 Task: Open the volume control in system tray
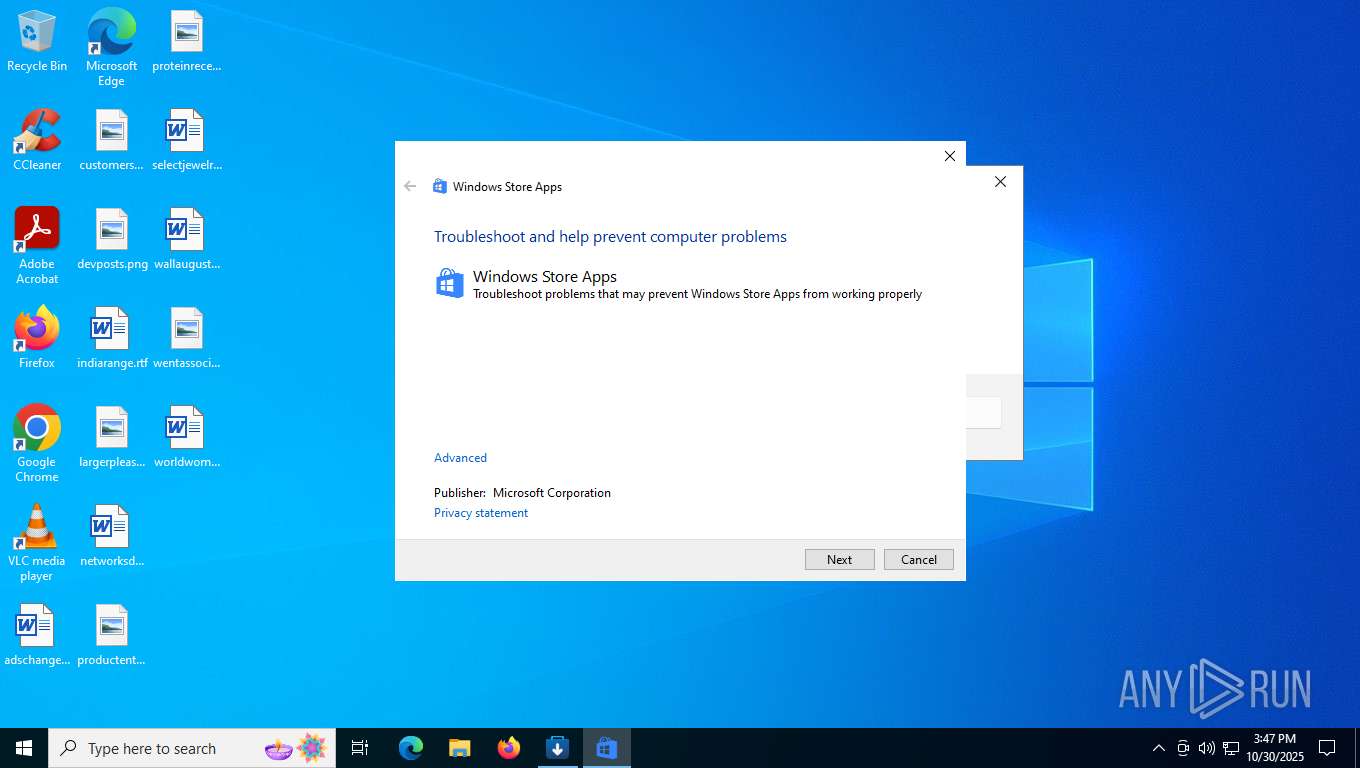click(1207, 748)
